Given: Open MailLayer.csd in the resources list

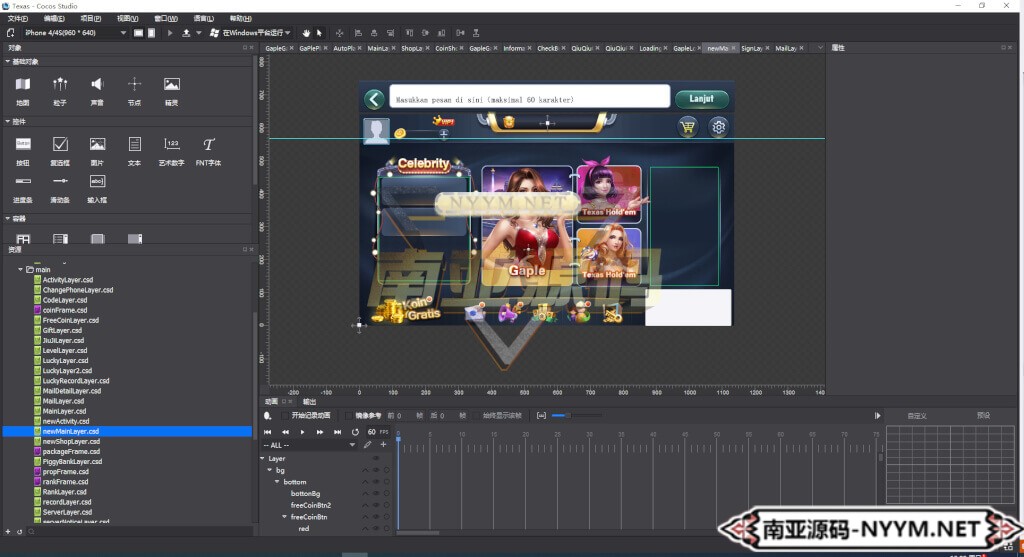Looking at the screenshot, I should [63, 401].
